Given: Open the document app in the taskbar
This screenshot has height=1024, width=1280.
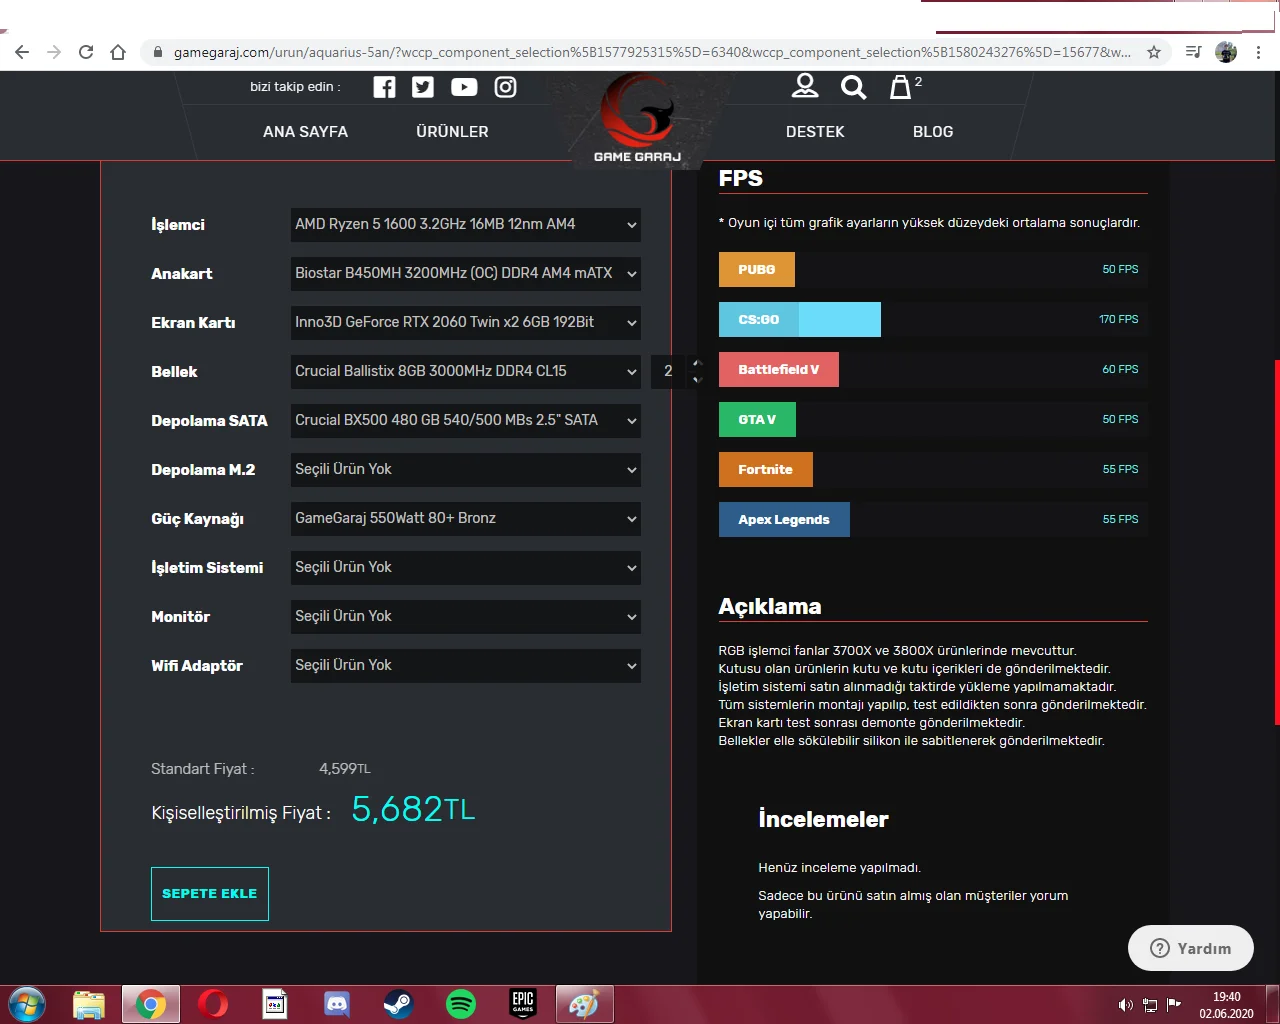Looking at the screenshot, I should (275, 1004).
